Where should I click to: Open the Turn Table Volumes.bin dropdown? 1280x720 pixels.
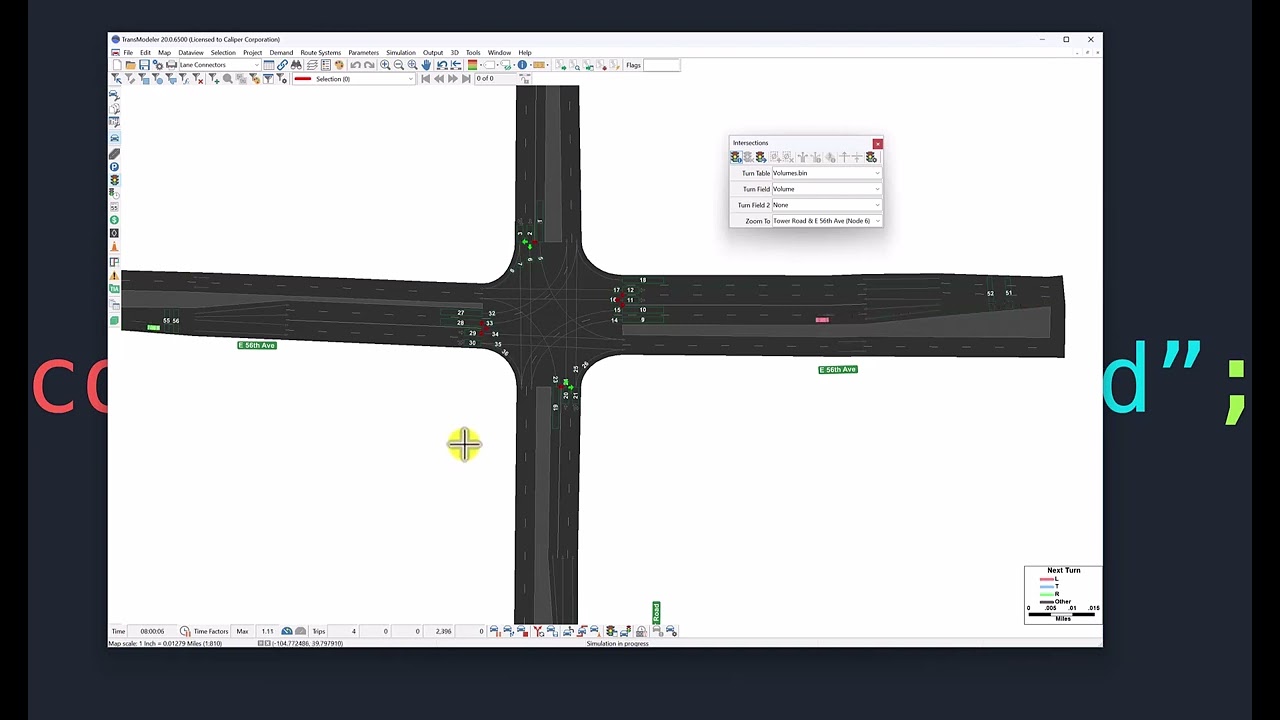826,173
